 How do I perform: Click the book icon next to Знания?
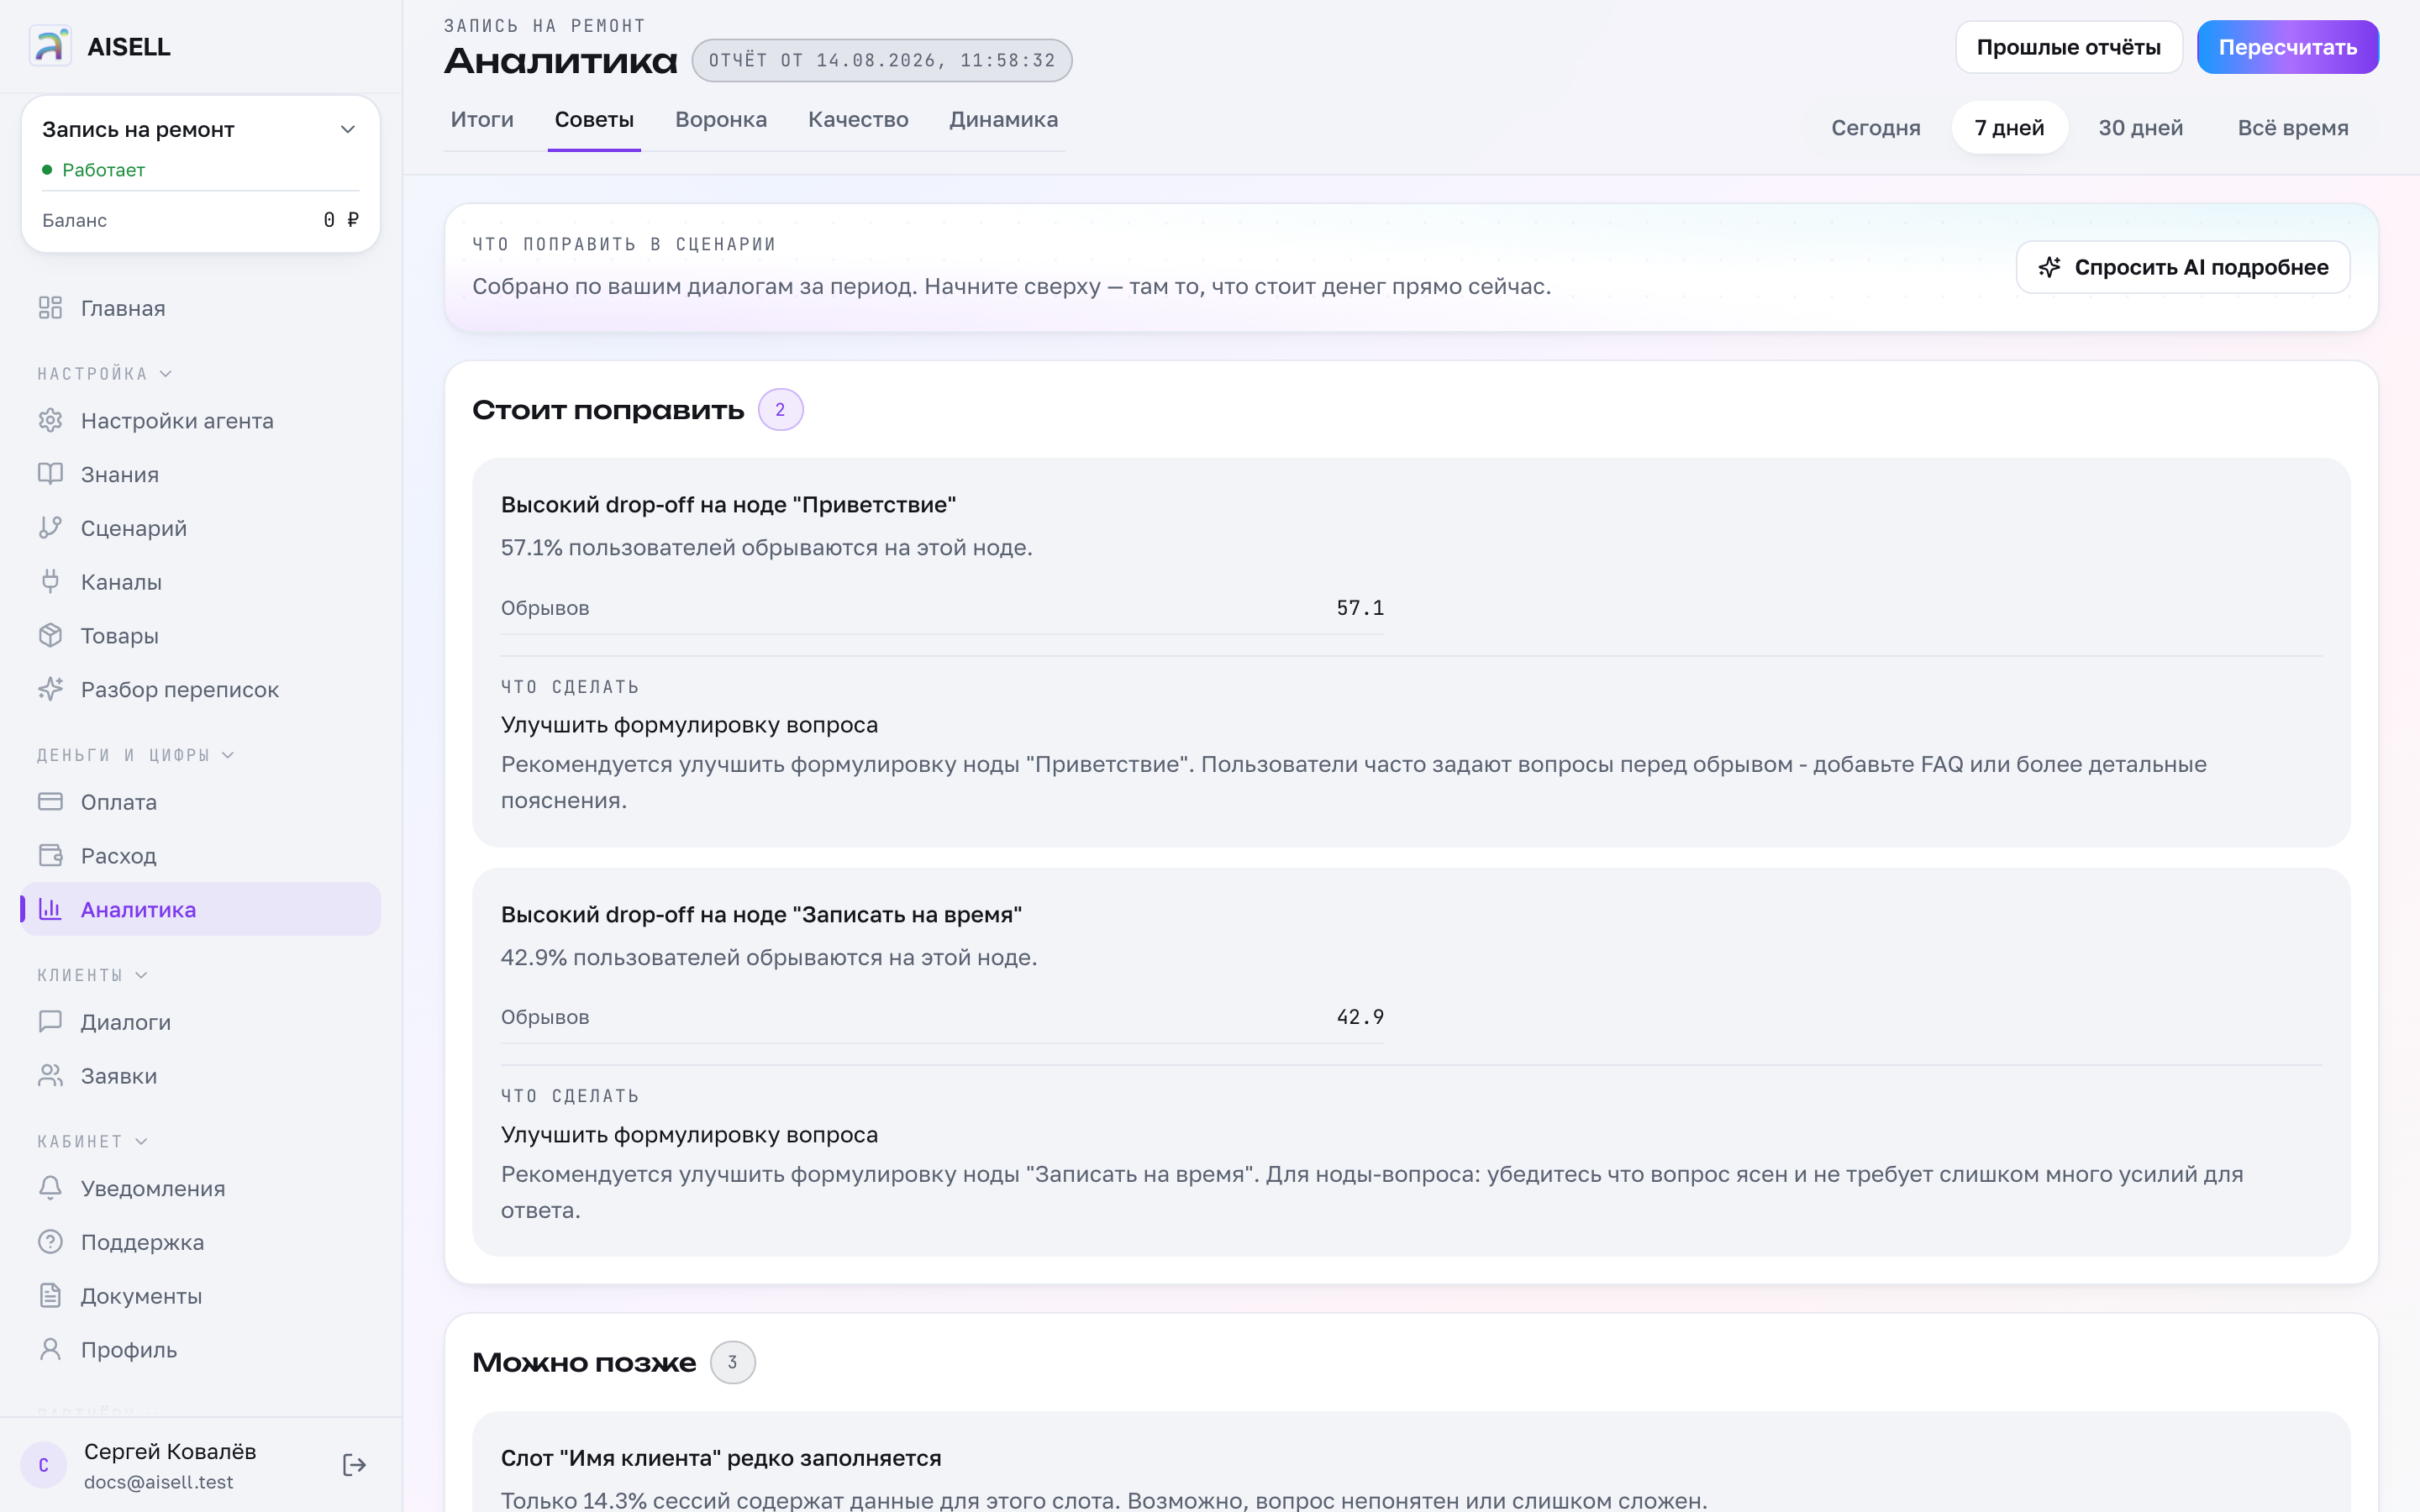point(50,474)
